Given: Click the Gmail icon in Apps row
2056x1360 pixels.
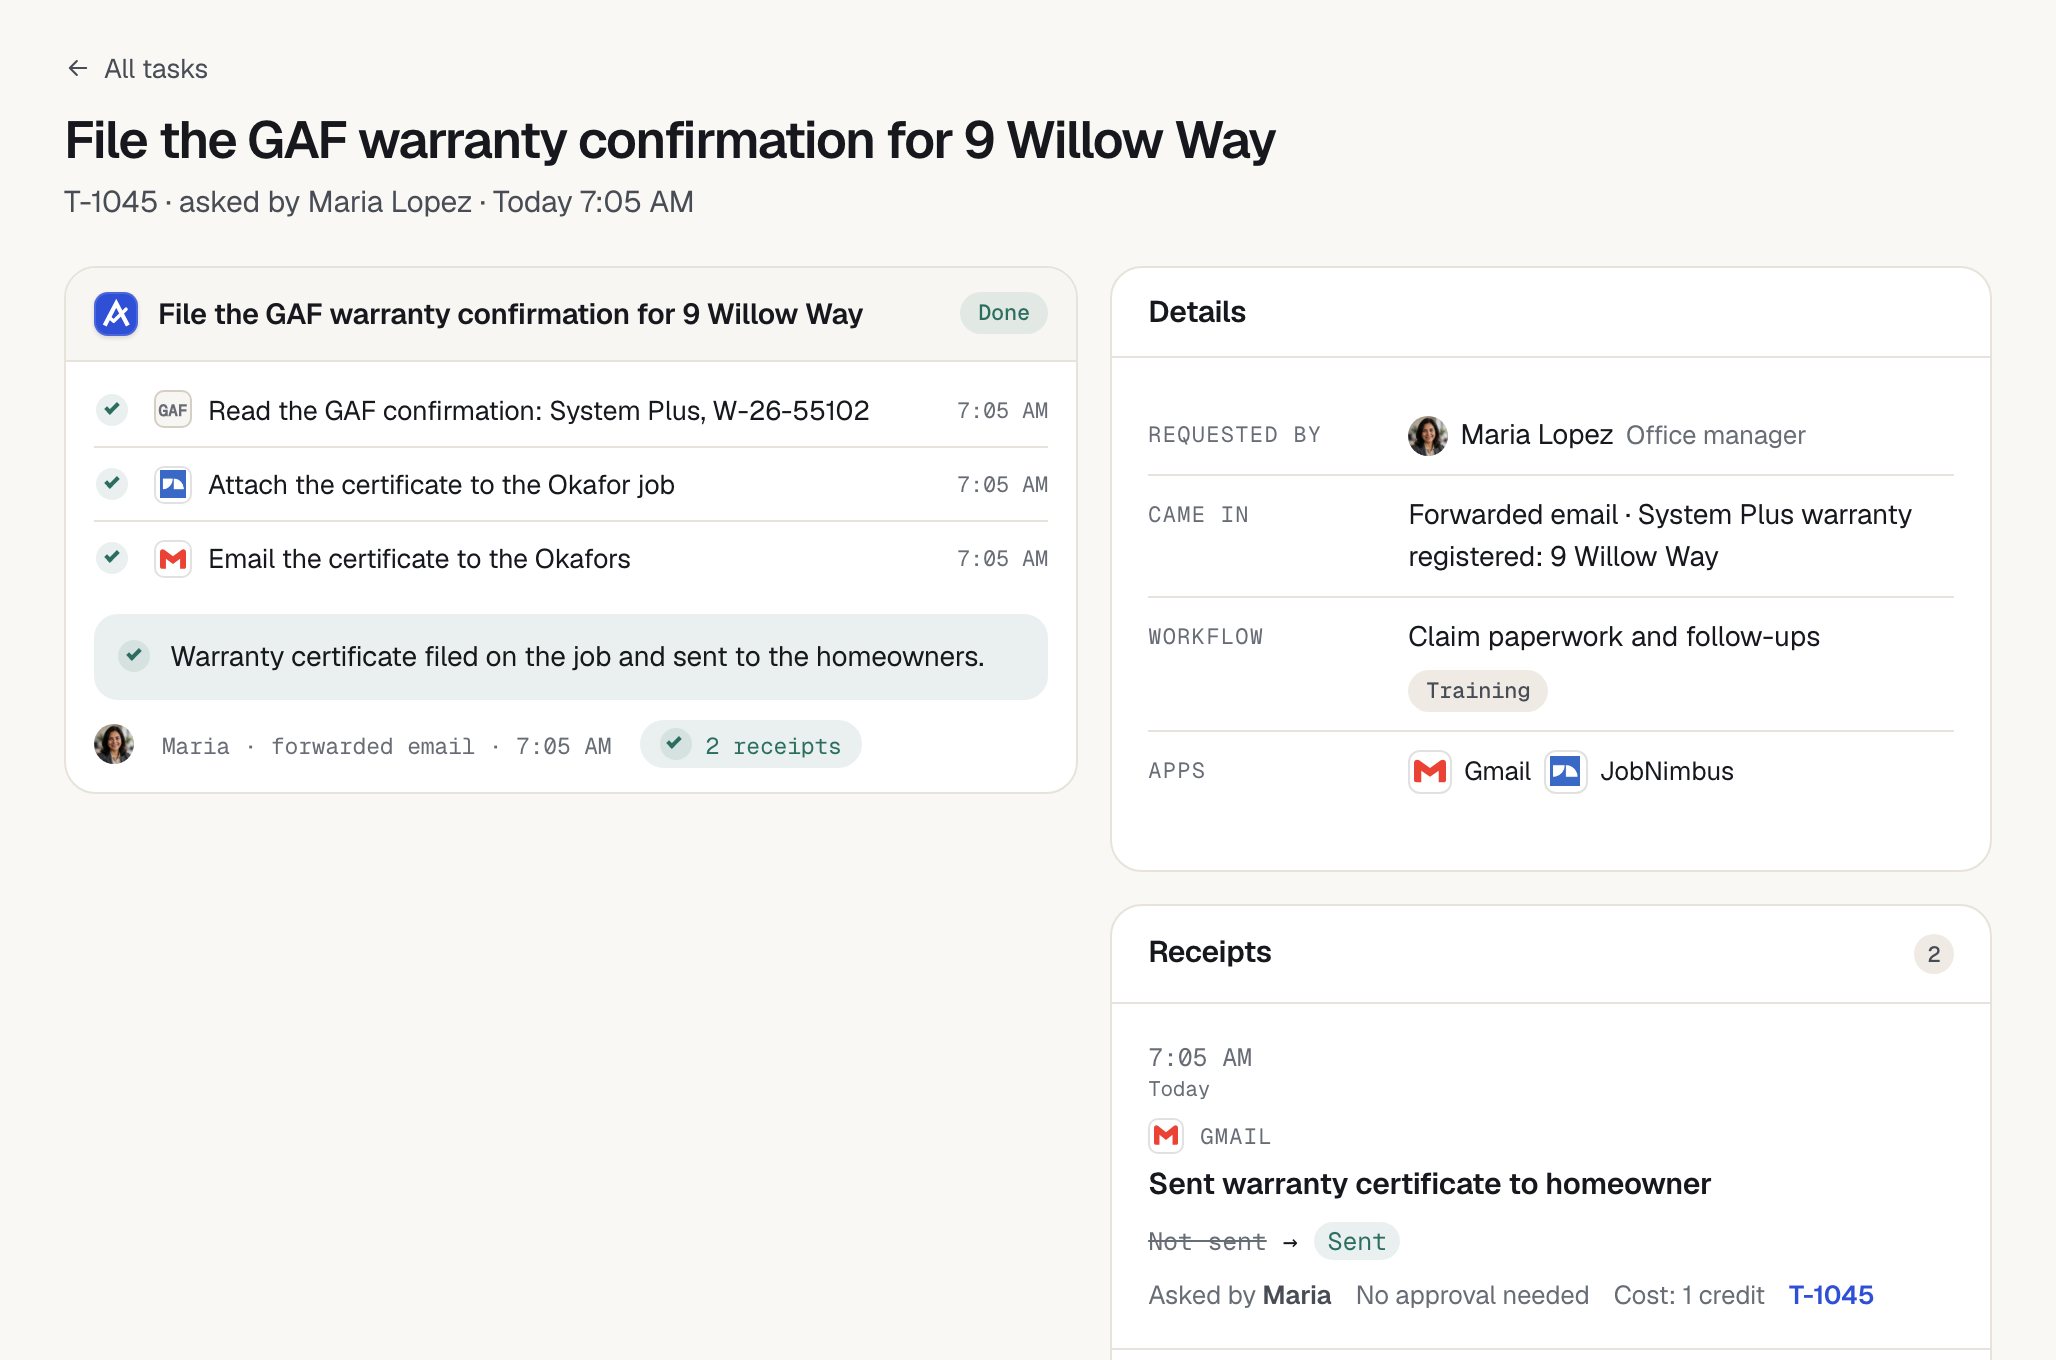Looking at the screenshot, I should point(1430,772).
